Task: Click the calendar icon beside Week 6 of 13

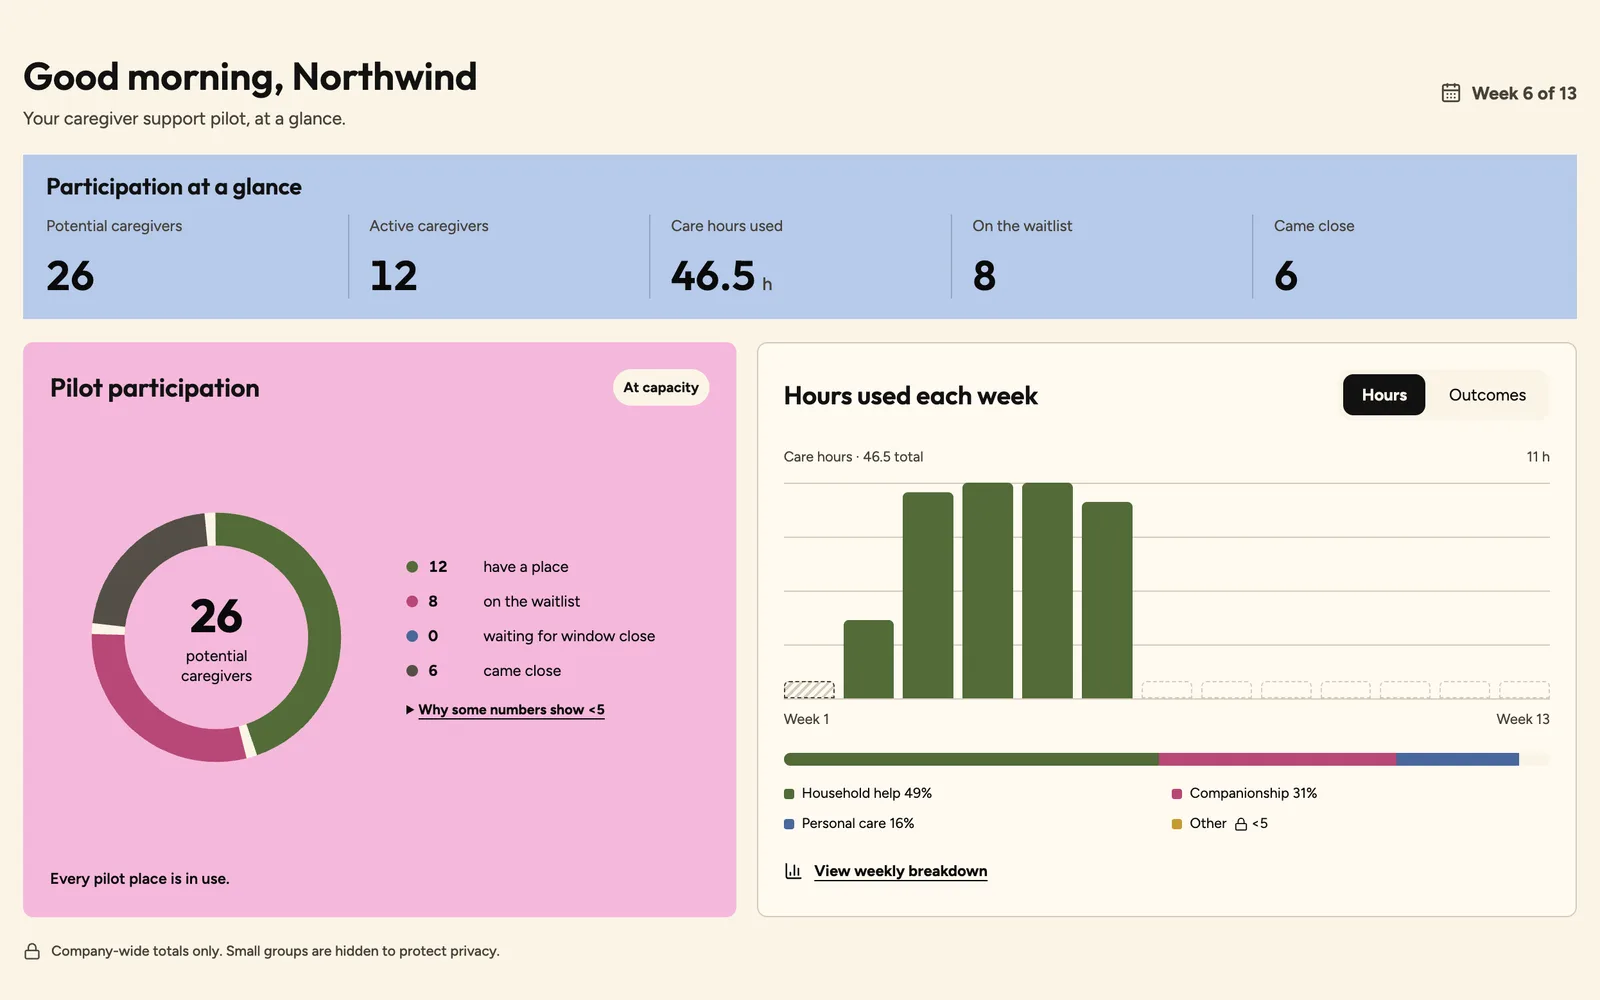Action: pyautogui.click(x=1451, y=93)
